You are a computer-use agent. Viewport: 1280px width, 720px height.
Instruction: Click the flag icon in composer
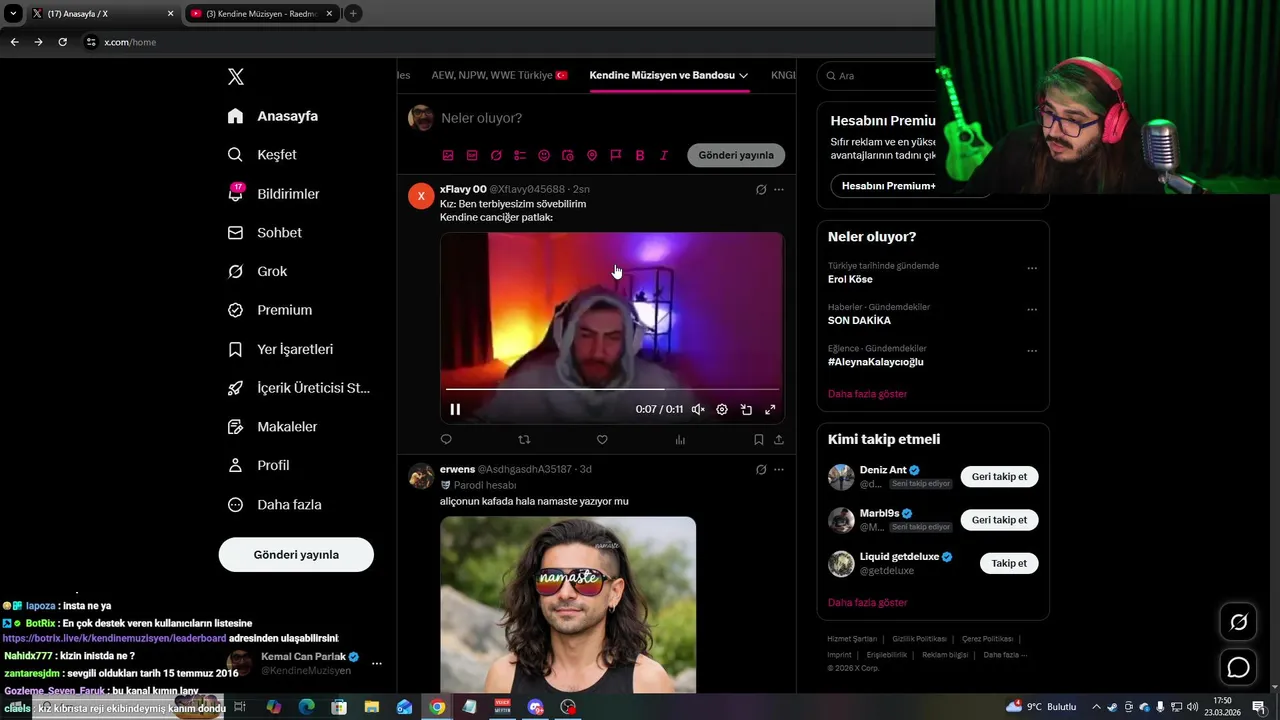click(616, 155)
